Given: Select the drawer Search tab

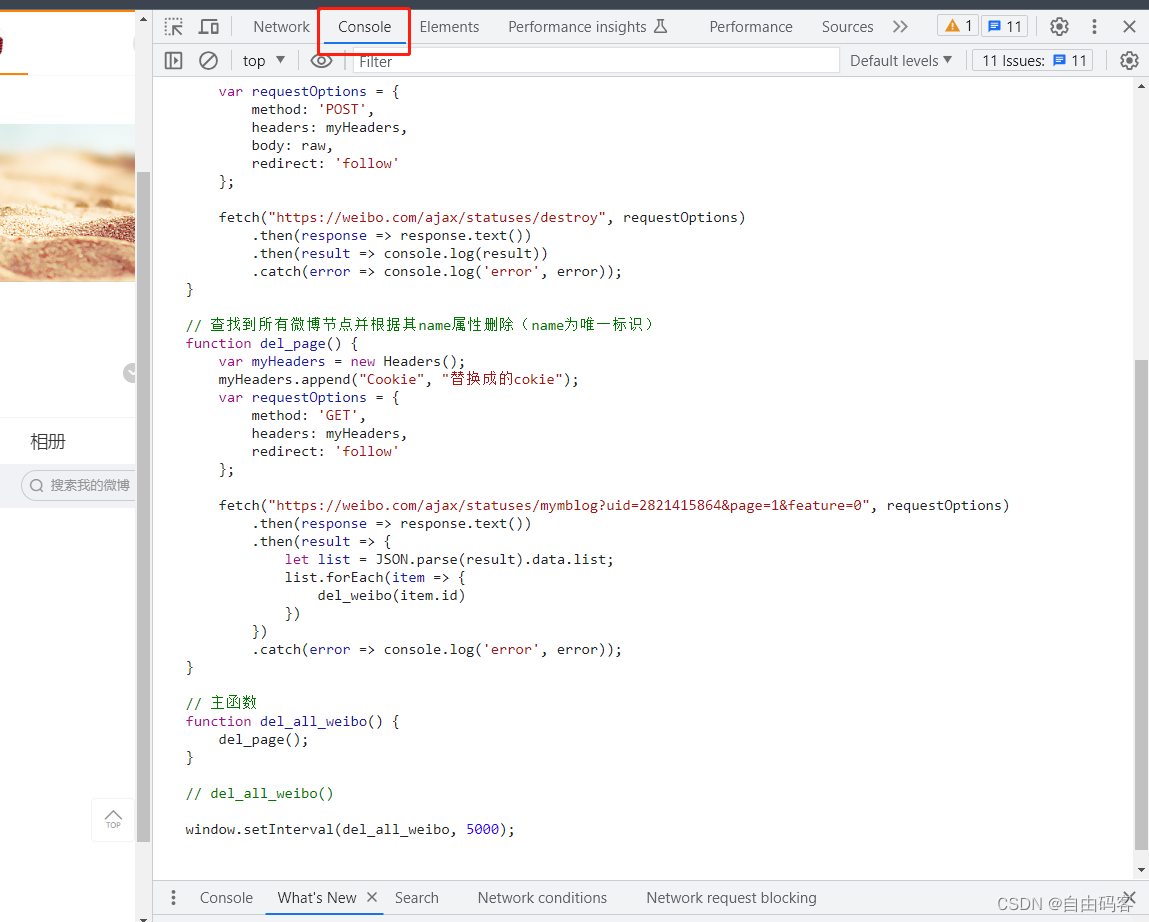Looking at the screenshot, I should (x=416, y=898).
